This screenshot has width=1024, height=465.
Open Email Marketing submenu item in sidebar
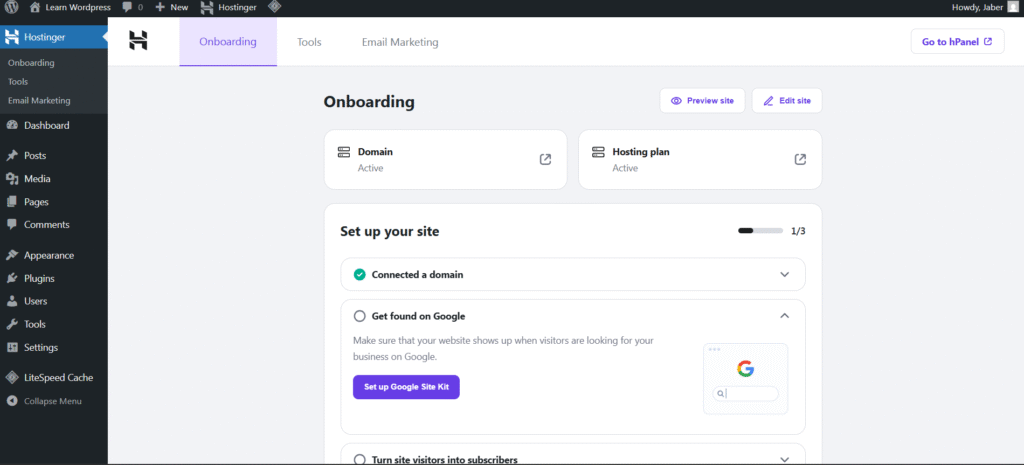39,101
